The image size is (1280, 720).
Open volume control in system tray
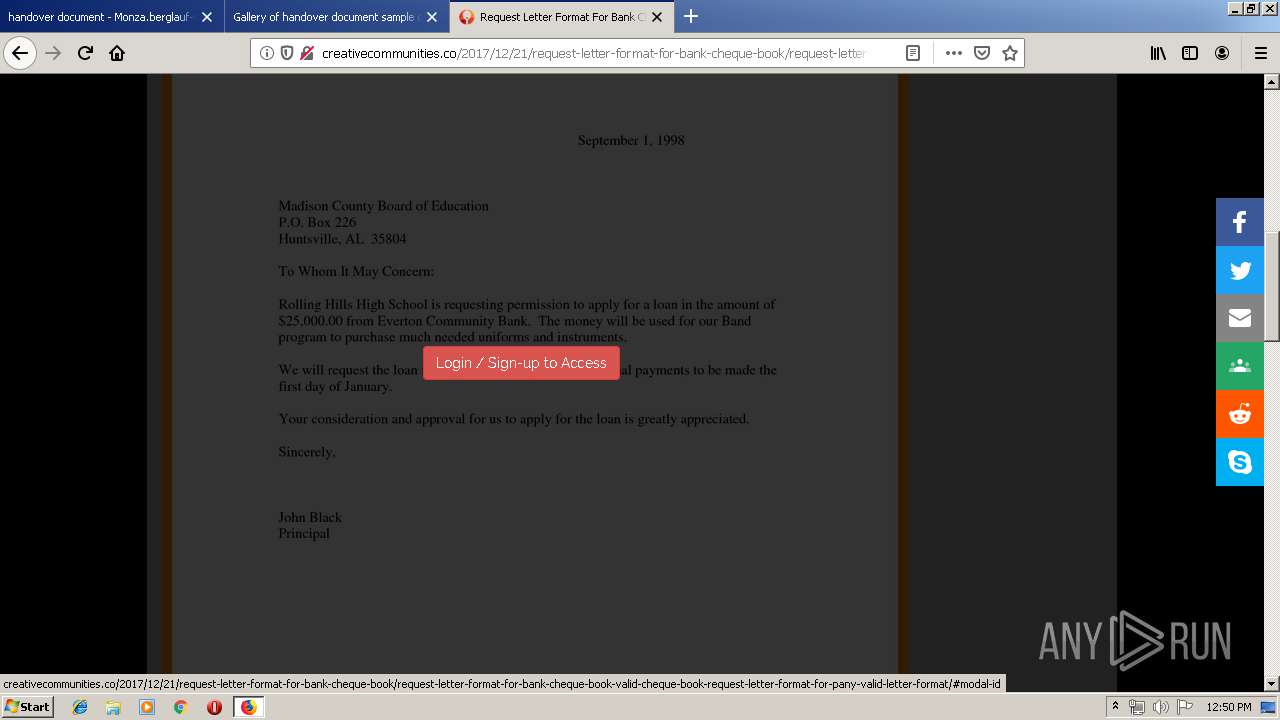click(1161, 707)
